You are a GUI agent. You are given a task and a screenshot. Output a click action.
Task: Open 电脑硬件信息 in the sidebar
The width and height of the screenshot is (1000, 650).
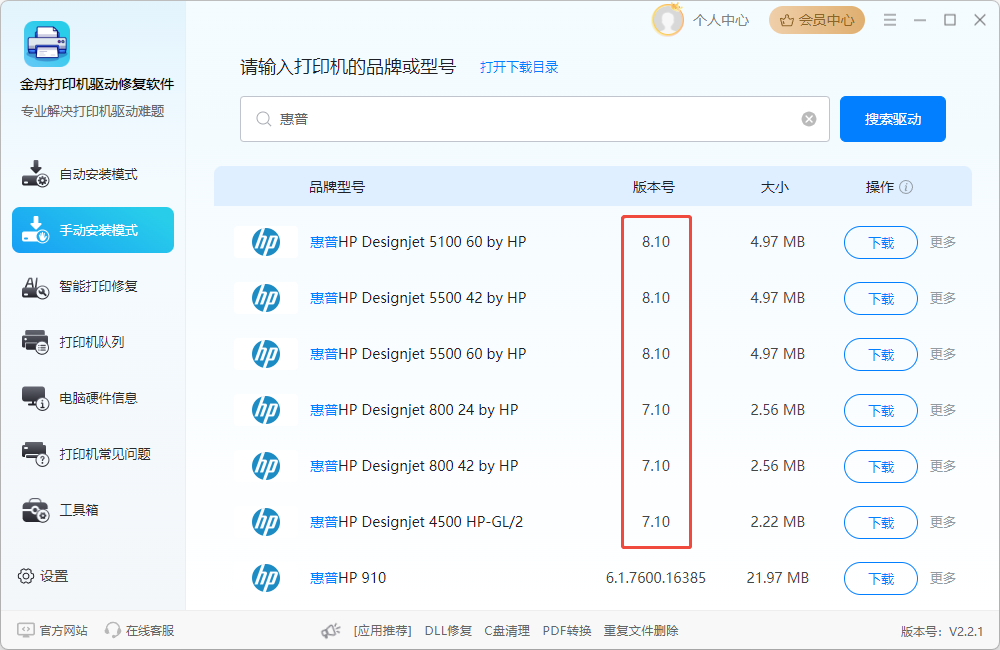click(x=92, y=398)
